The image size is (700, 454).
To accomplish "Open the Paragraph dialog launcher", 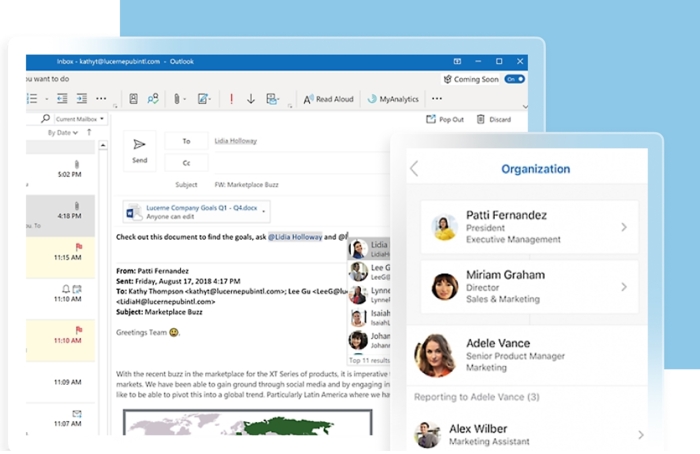I will point(115,106).
